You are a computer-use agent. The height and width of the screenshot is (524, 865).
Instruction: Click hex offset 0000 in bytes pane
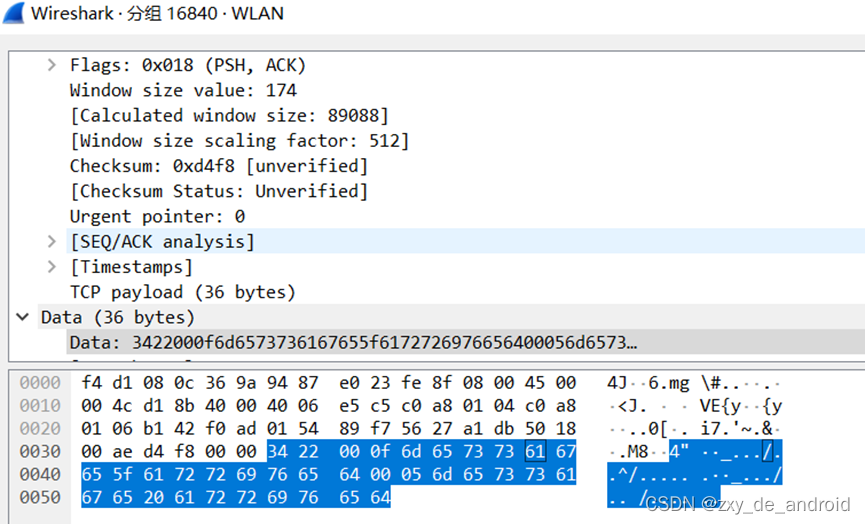coord(40,382)
